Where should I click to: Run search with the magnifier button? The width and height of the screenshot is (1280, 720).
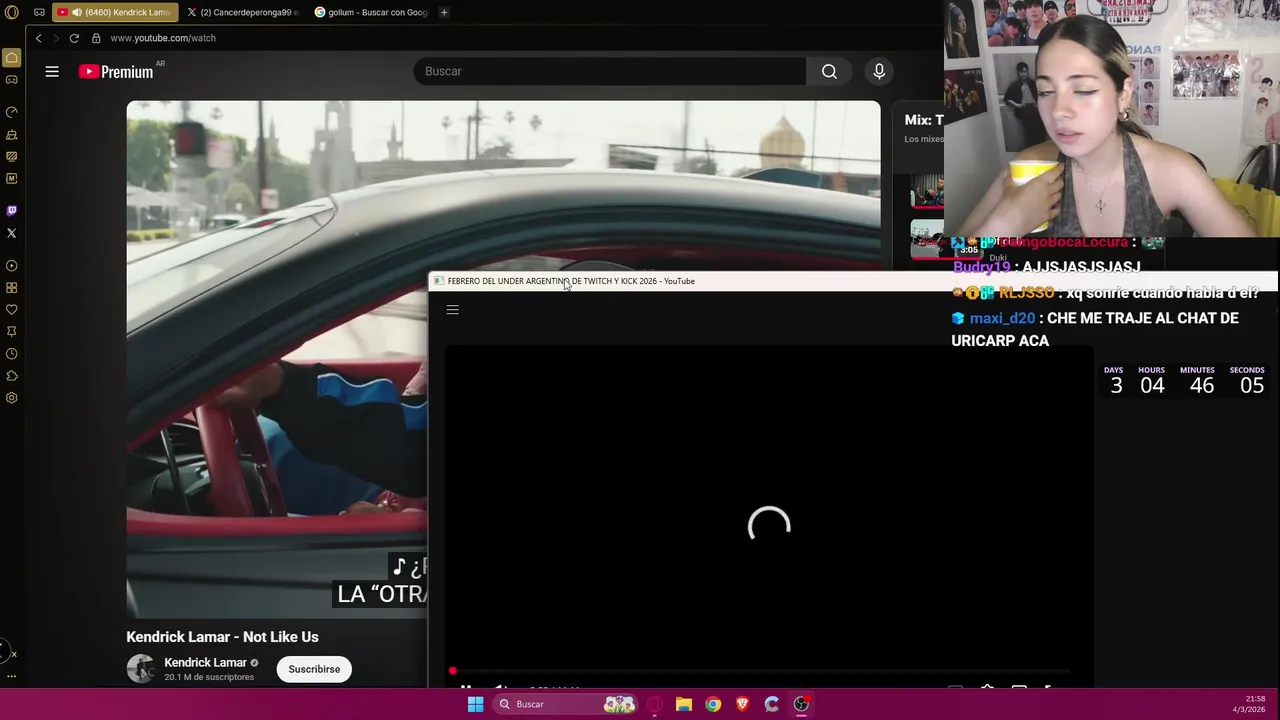pyautogui.click(x=829, y=71)
